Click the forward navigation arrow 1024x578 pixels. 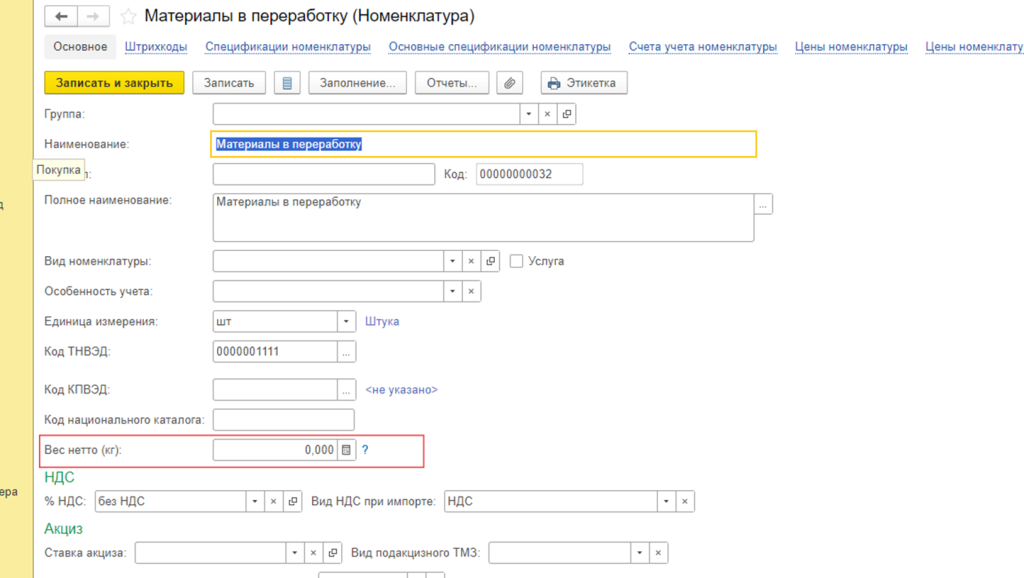click(x=93, y=17)
